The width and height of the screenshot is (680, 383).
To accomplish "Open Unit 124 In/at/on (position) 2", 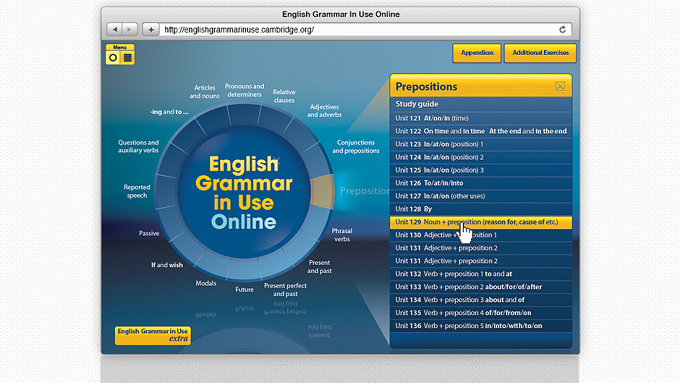I will coord(481,157).
